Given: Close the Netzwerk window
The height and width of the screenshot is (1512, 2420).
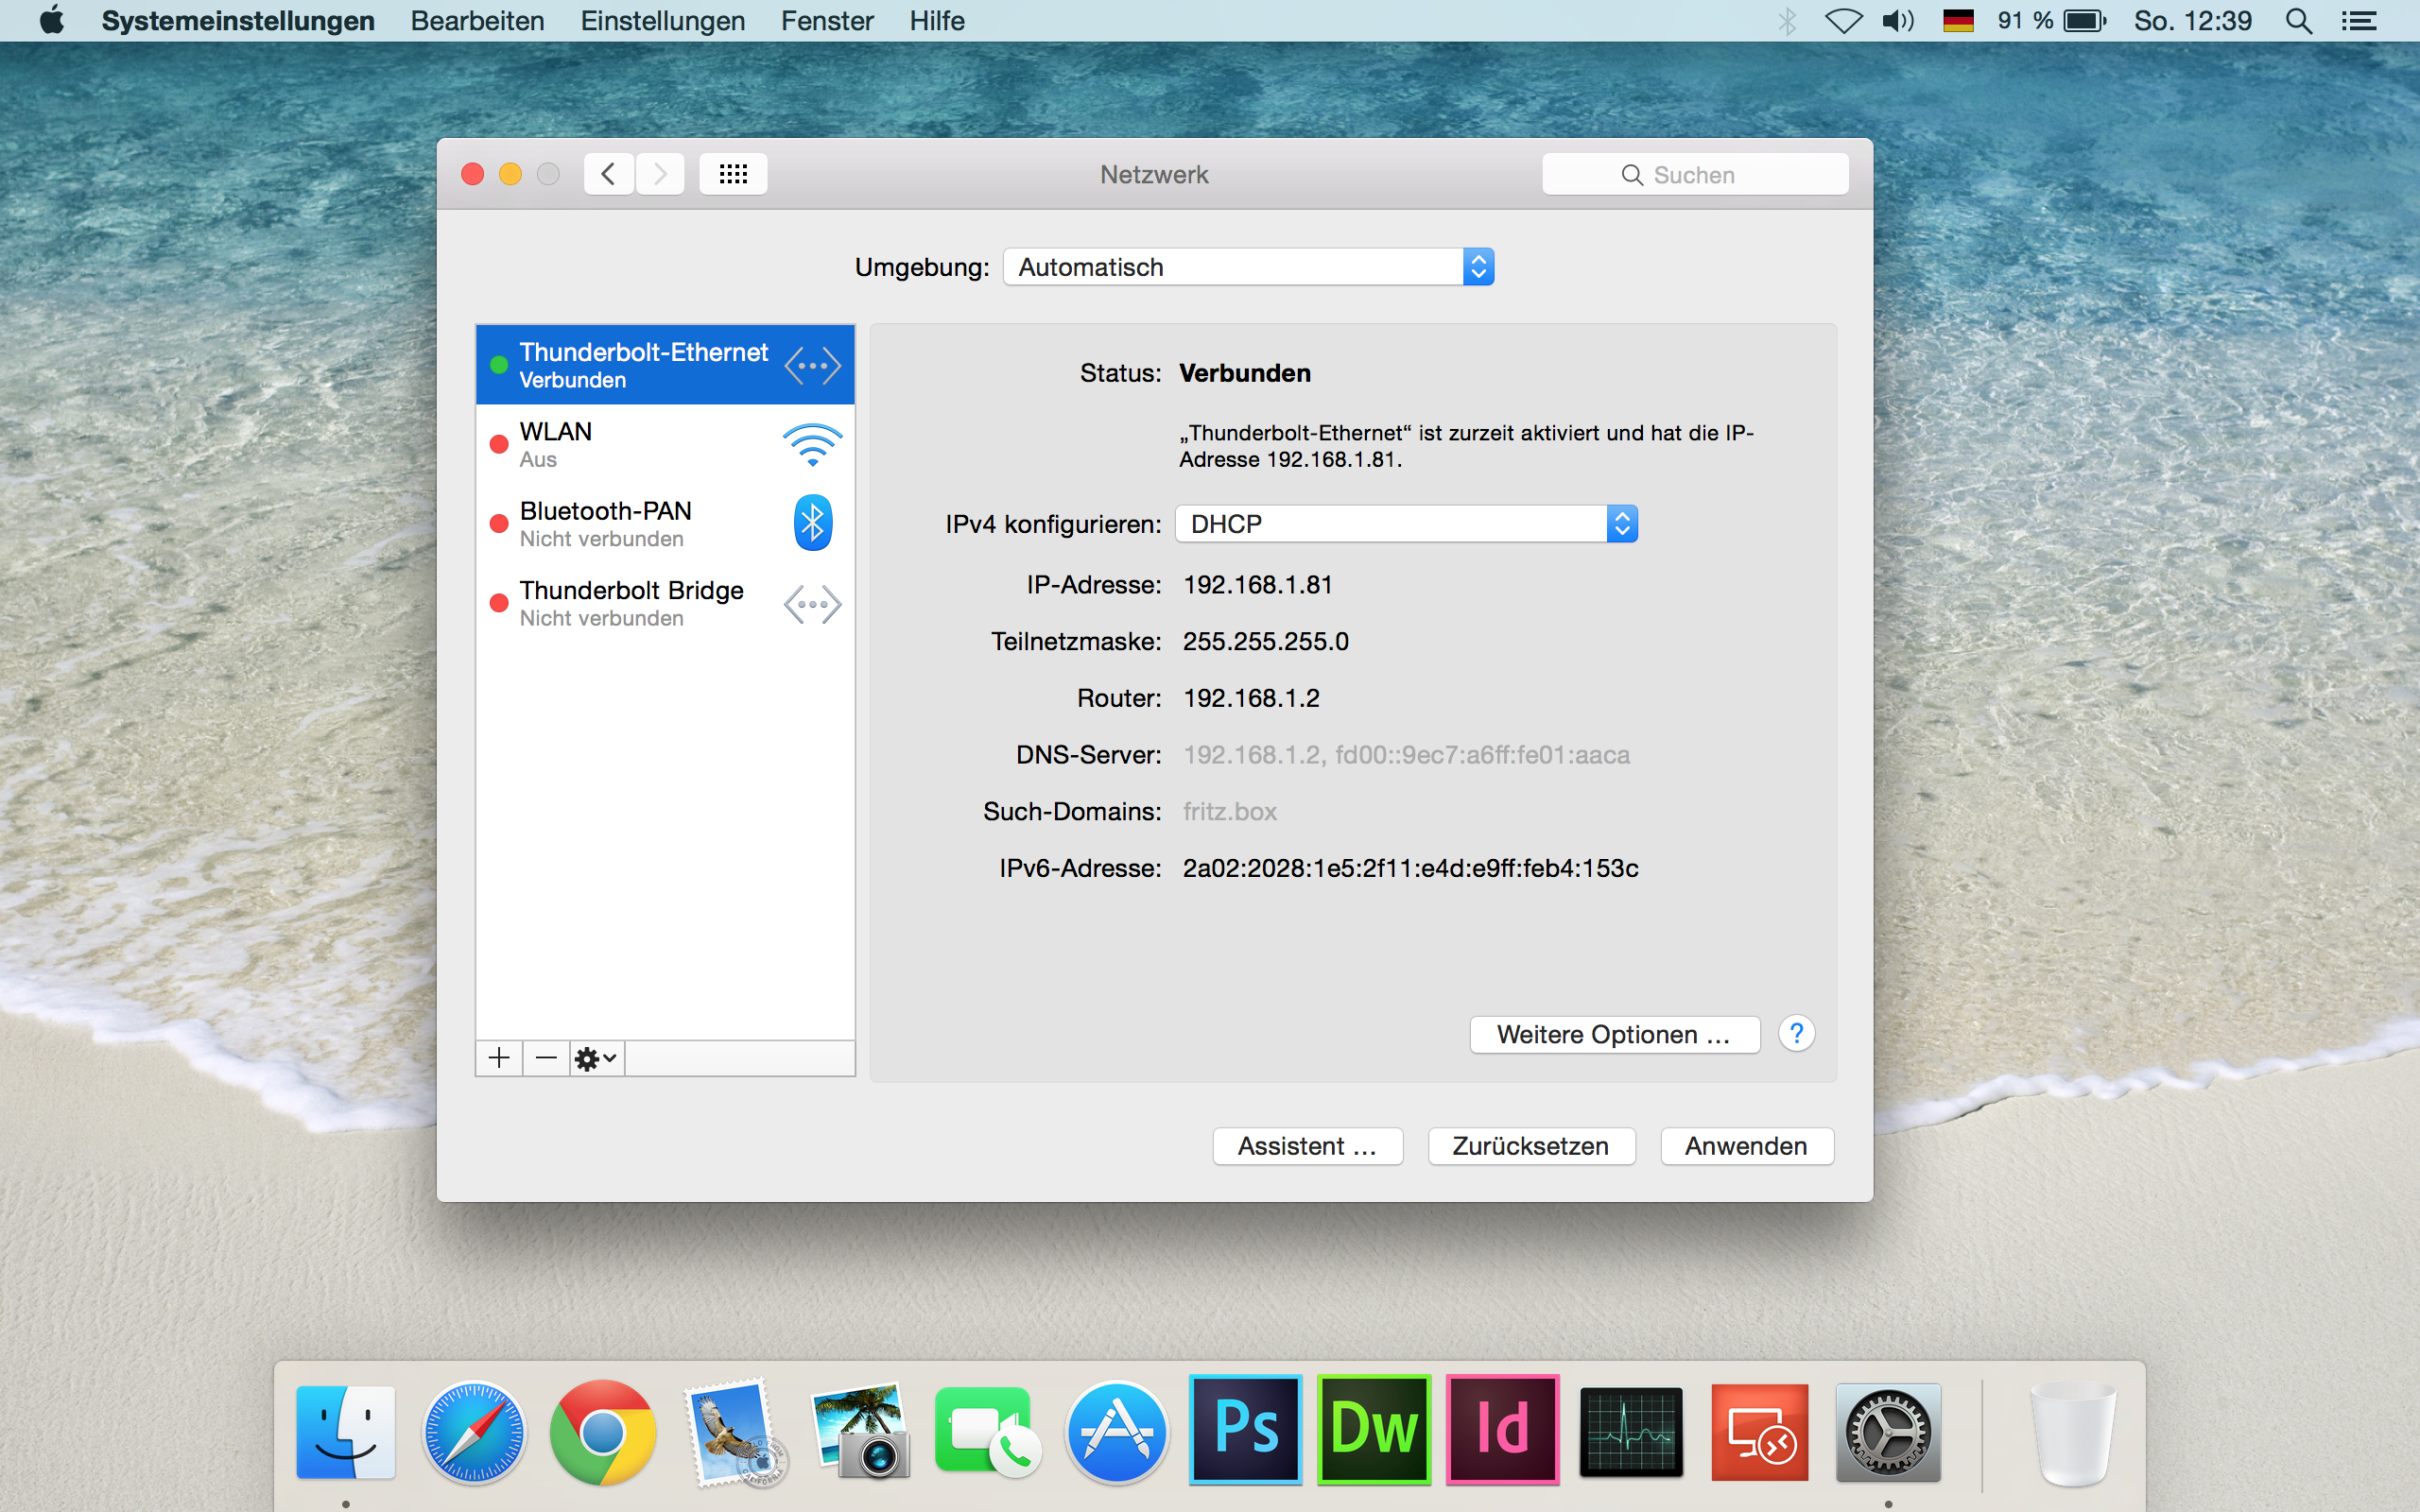Looking at the screenshot, I should point(473,174).
